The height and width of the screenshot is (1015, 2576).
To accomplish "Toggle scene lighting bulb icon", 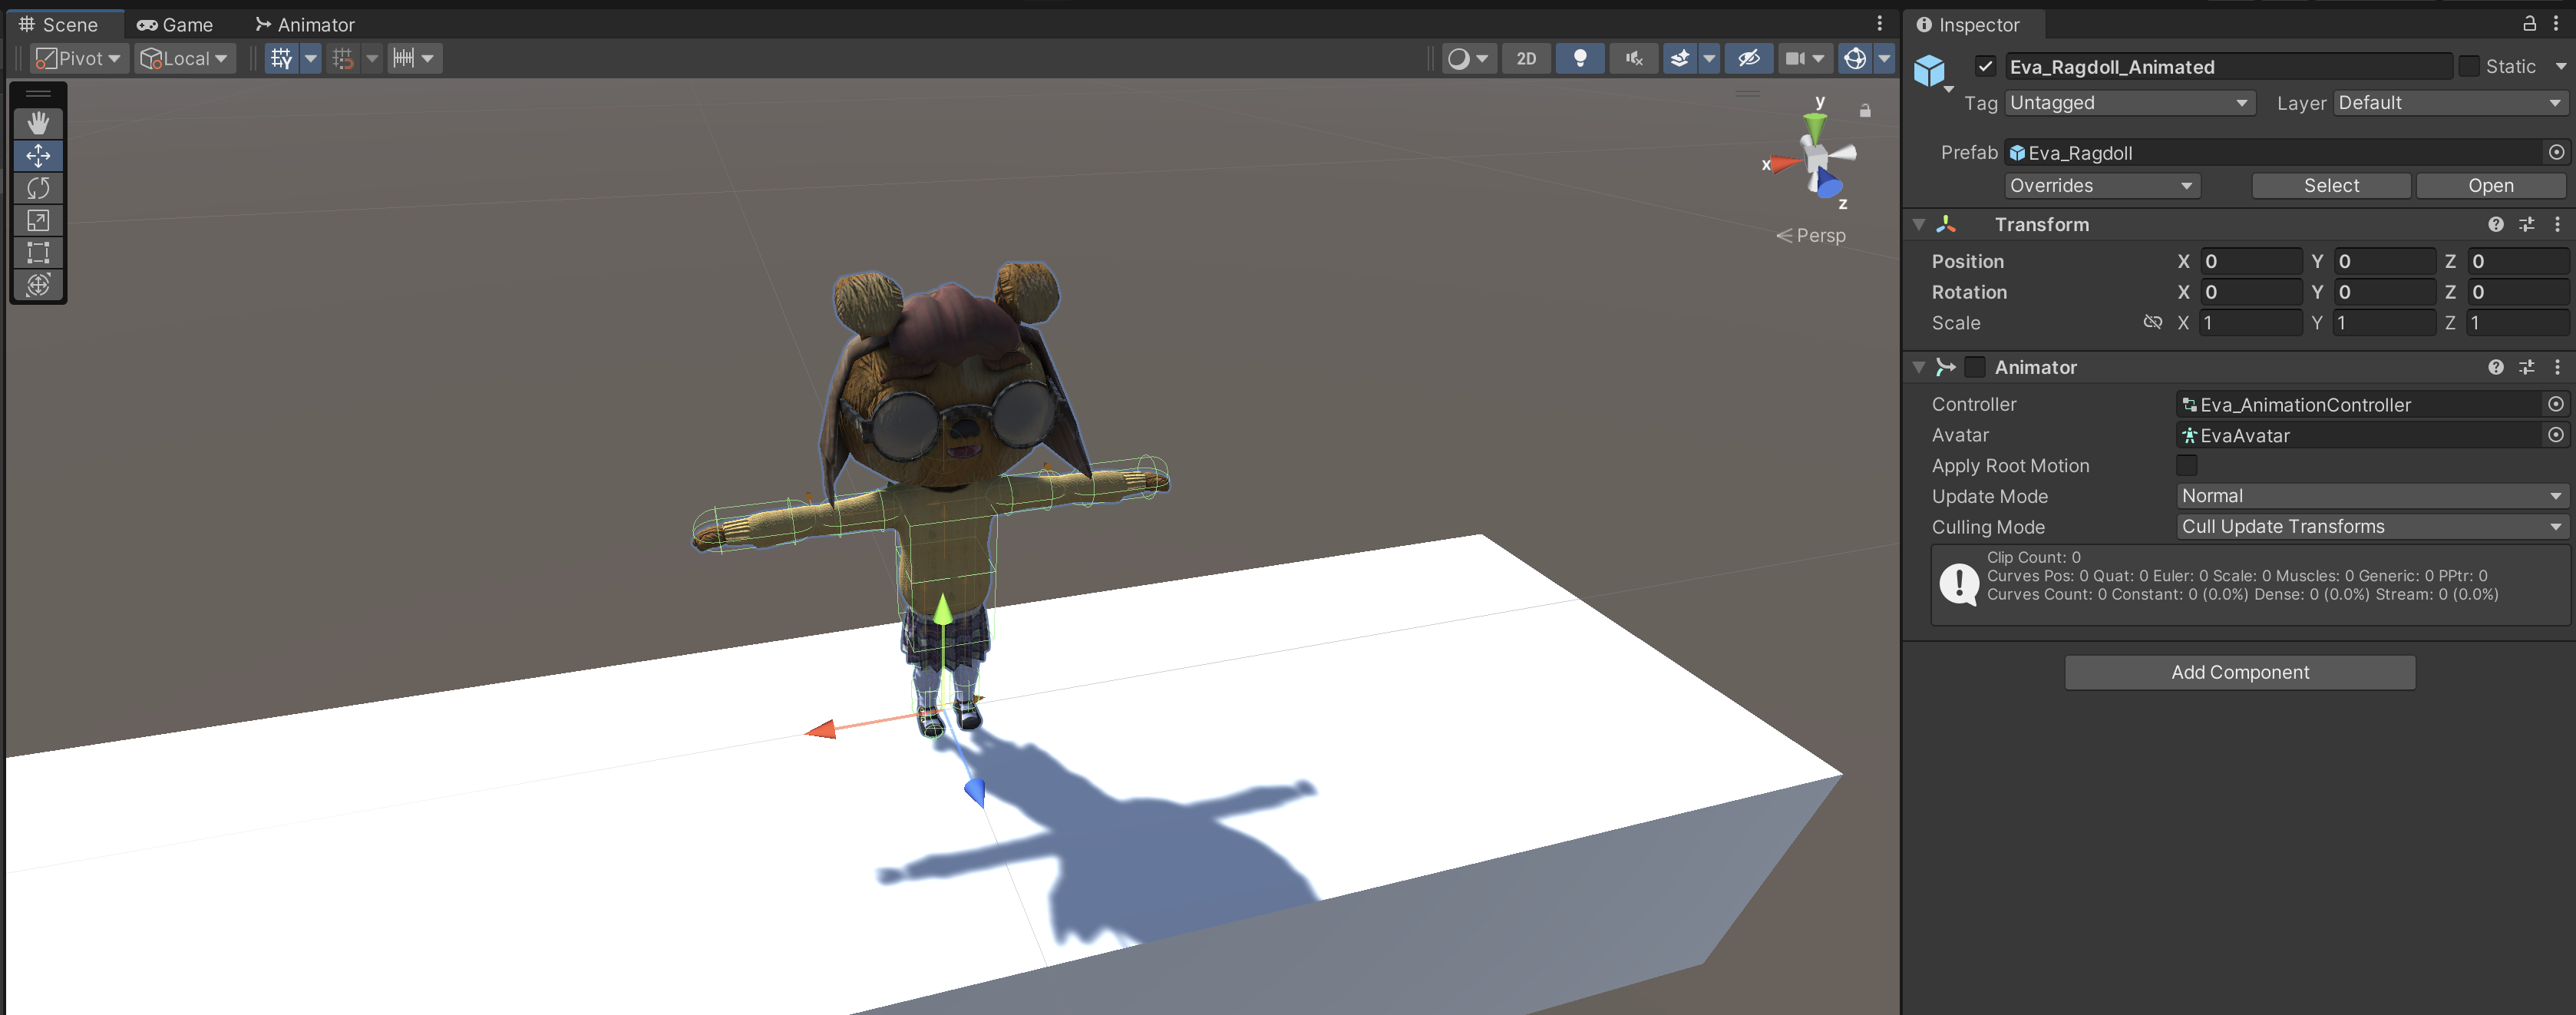I will 1579,58.
